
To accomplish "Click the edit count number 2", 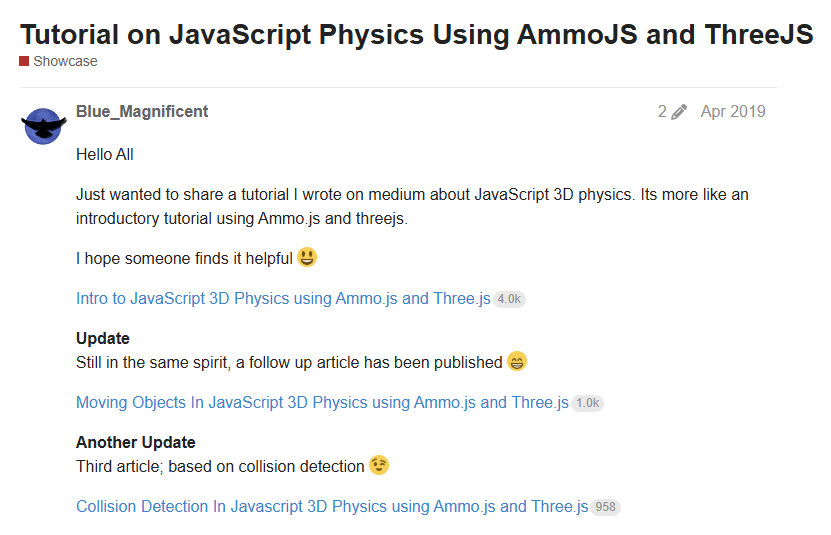I will (x=662, y=112).
